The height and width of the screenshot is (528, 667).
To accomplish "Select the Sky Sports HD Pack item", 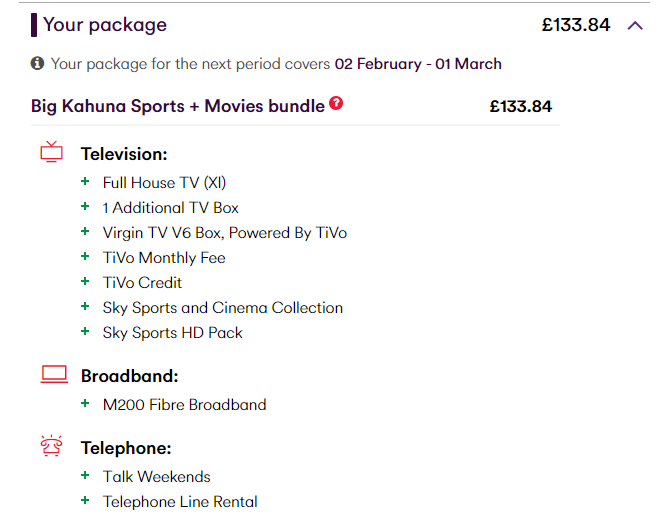I will coord(172,333).
